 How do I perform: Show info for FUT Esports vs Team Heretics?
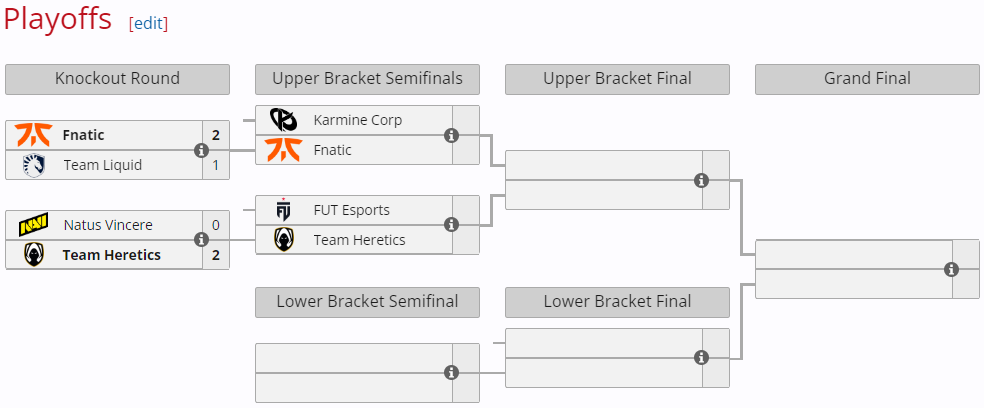451,225
